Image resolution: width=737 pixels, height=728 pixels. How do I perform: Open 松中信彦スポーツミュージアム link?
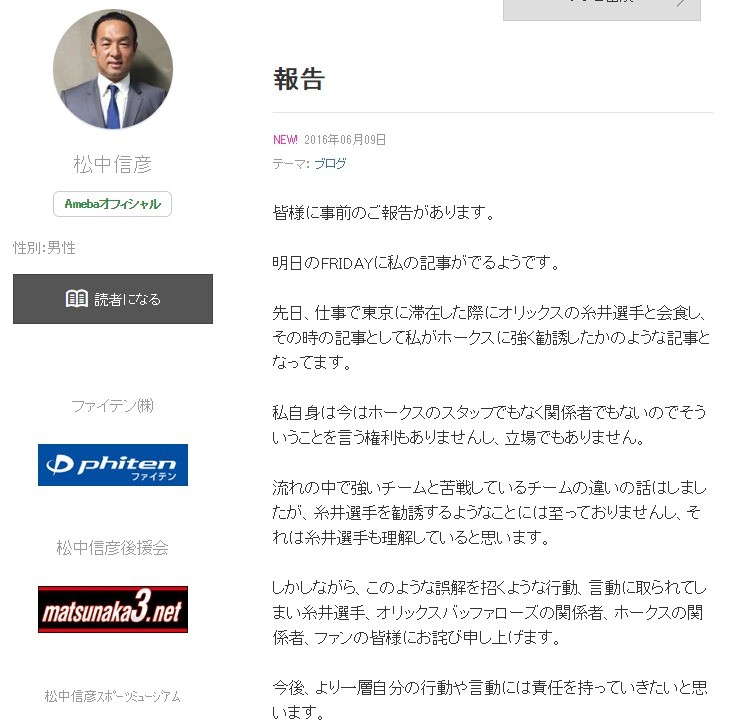pyautogui.click(x=112, y=696)
